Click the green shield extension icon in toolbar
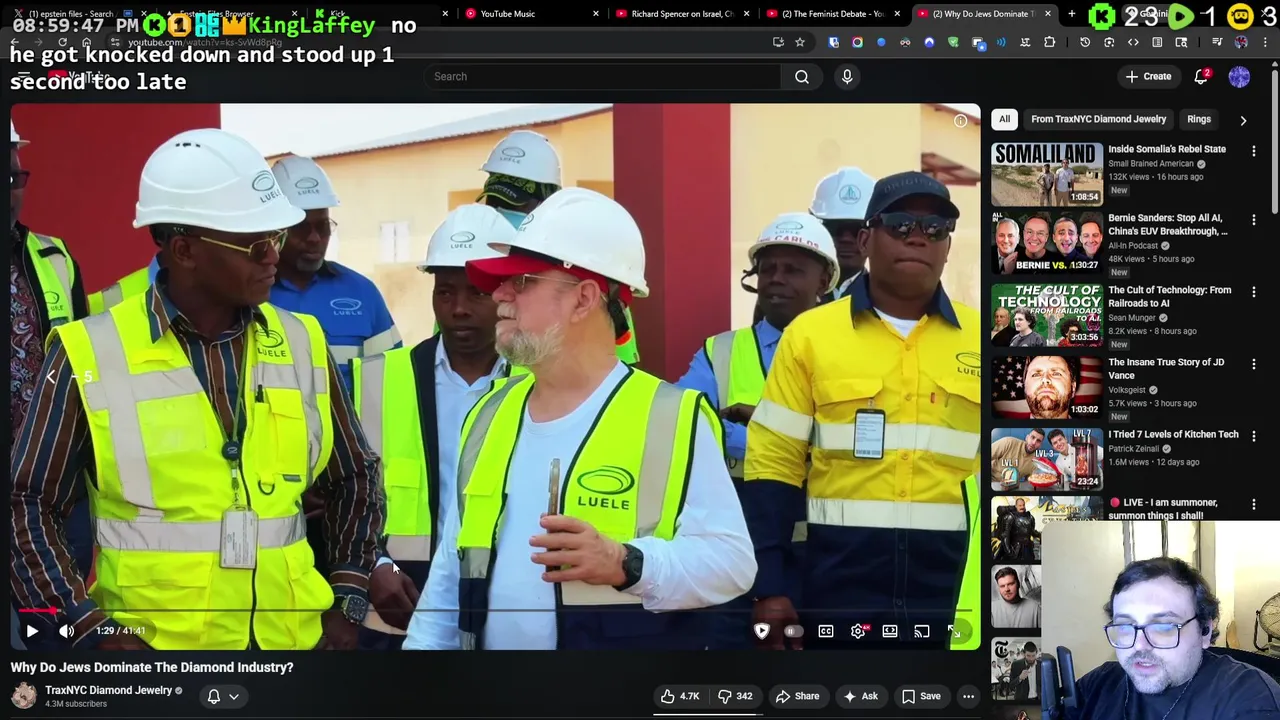Screen dimensions: 1280x720 coord(953,42)
